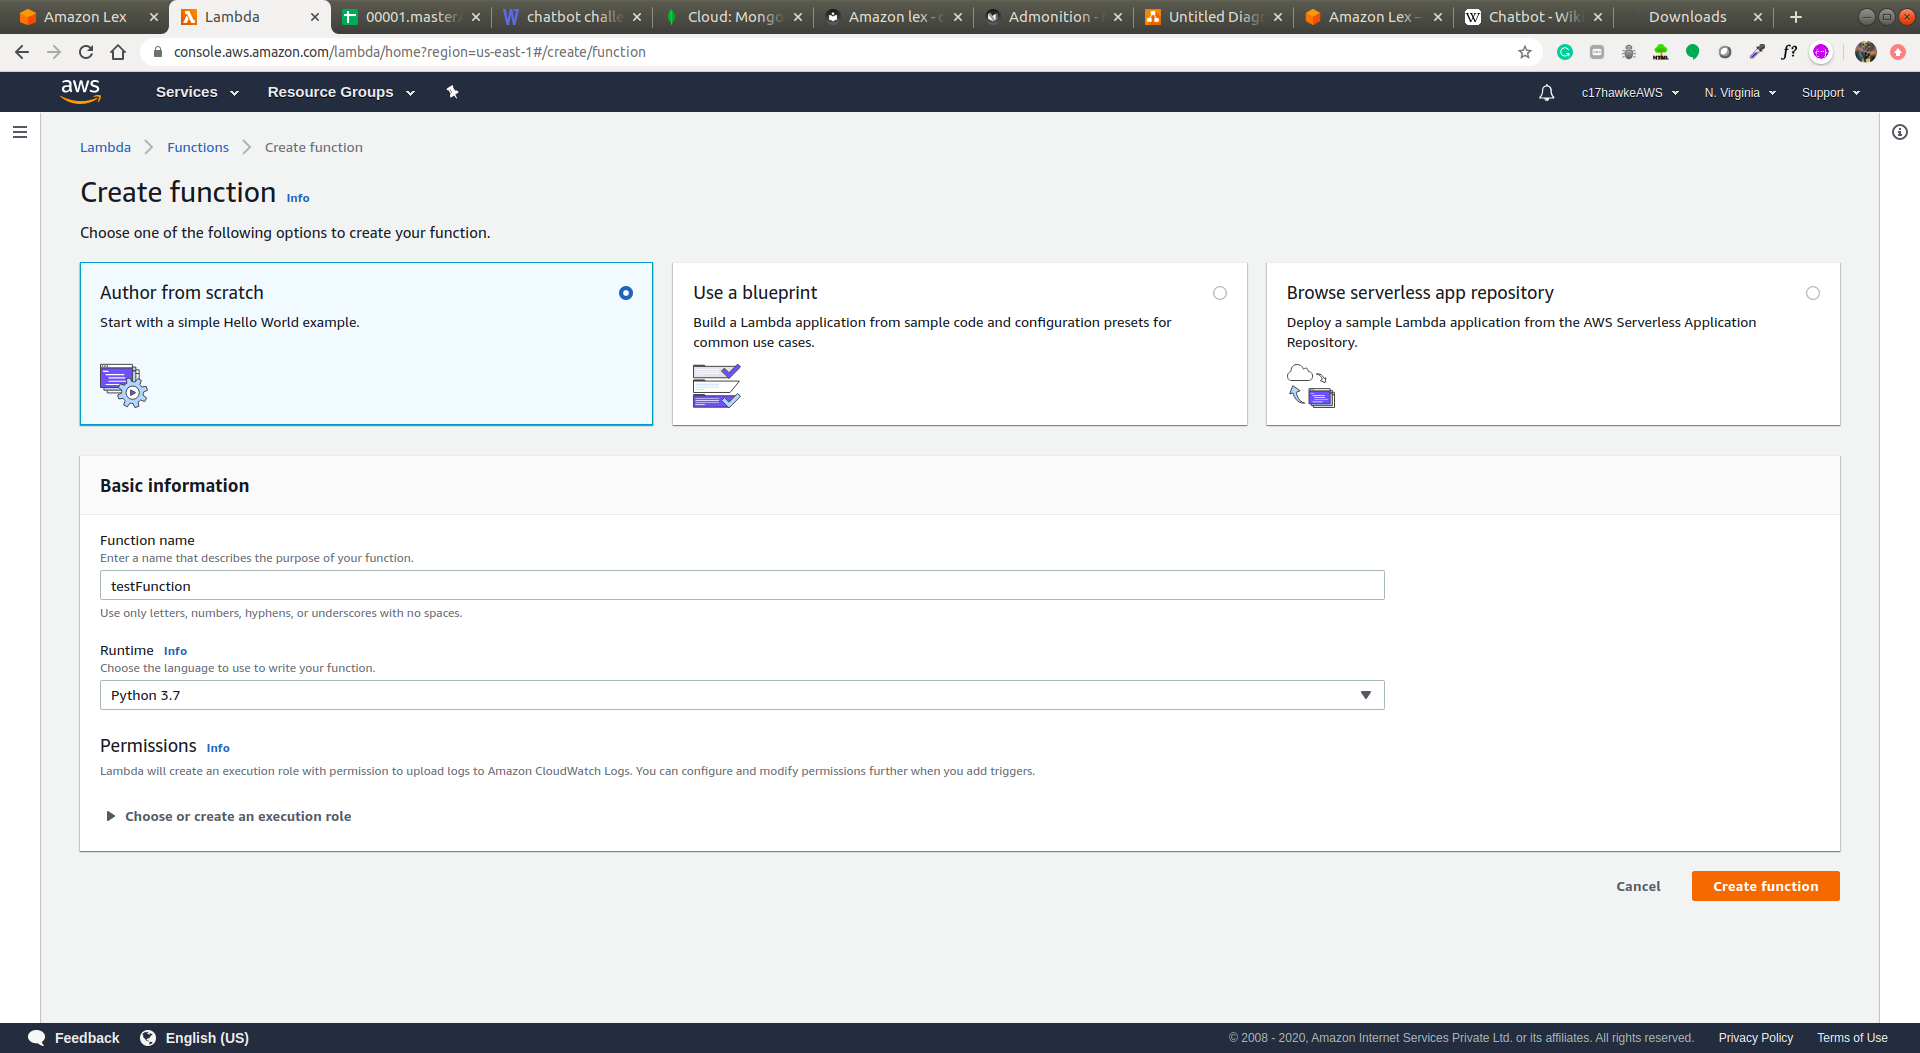This screenshot has height=1053, width=1920.
Task: Switch to the 00001.master tab
Action: point(410,17)
